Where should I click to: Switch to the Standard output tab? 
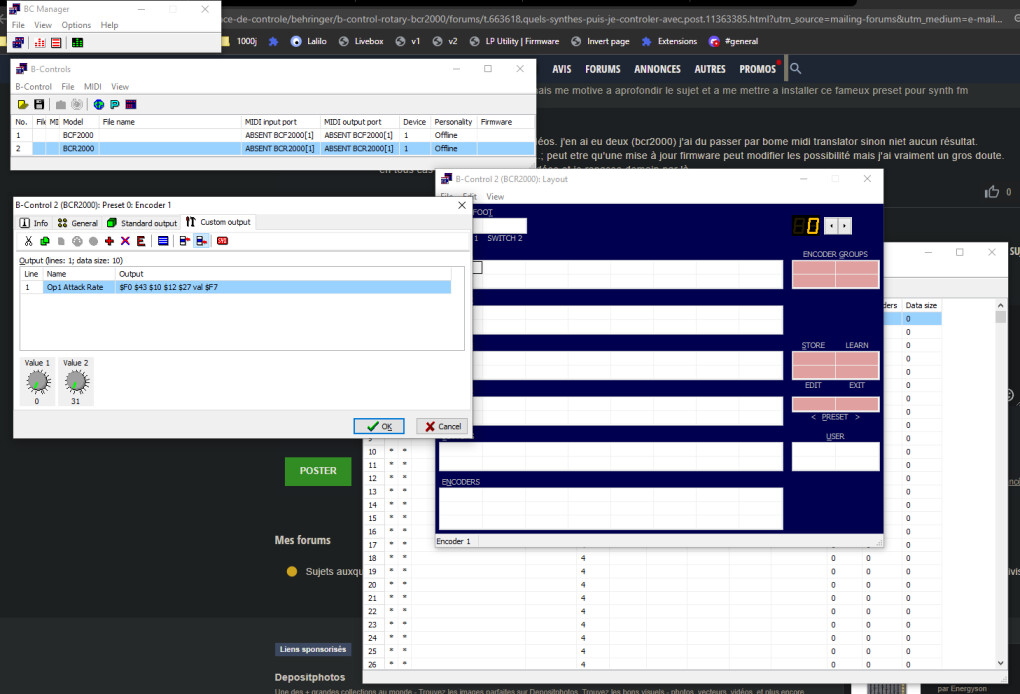click(x=142, y=223)
